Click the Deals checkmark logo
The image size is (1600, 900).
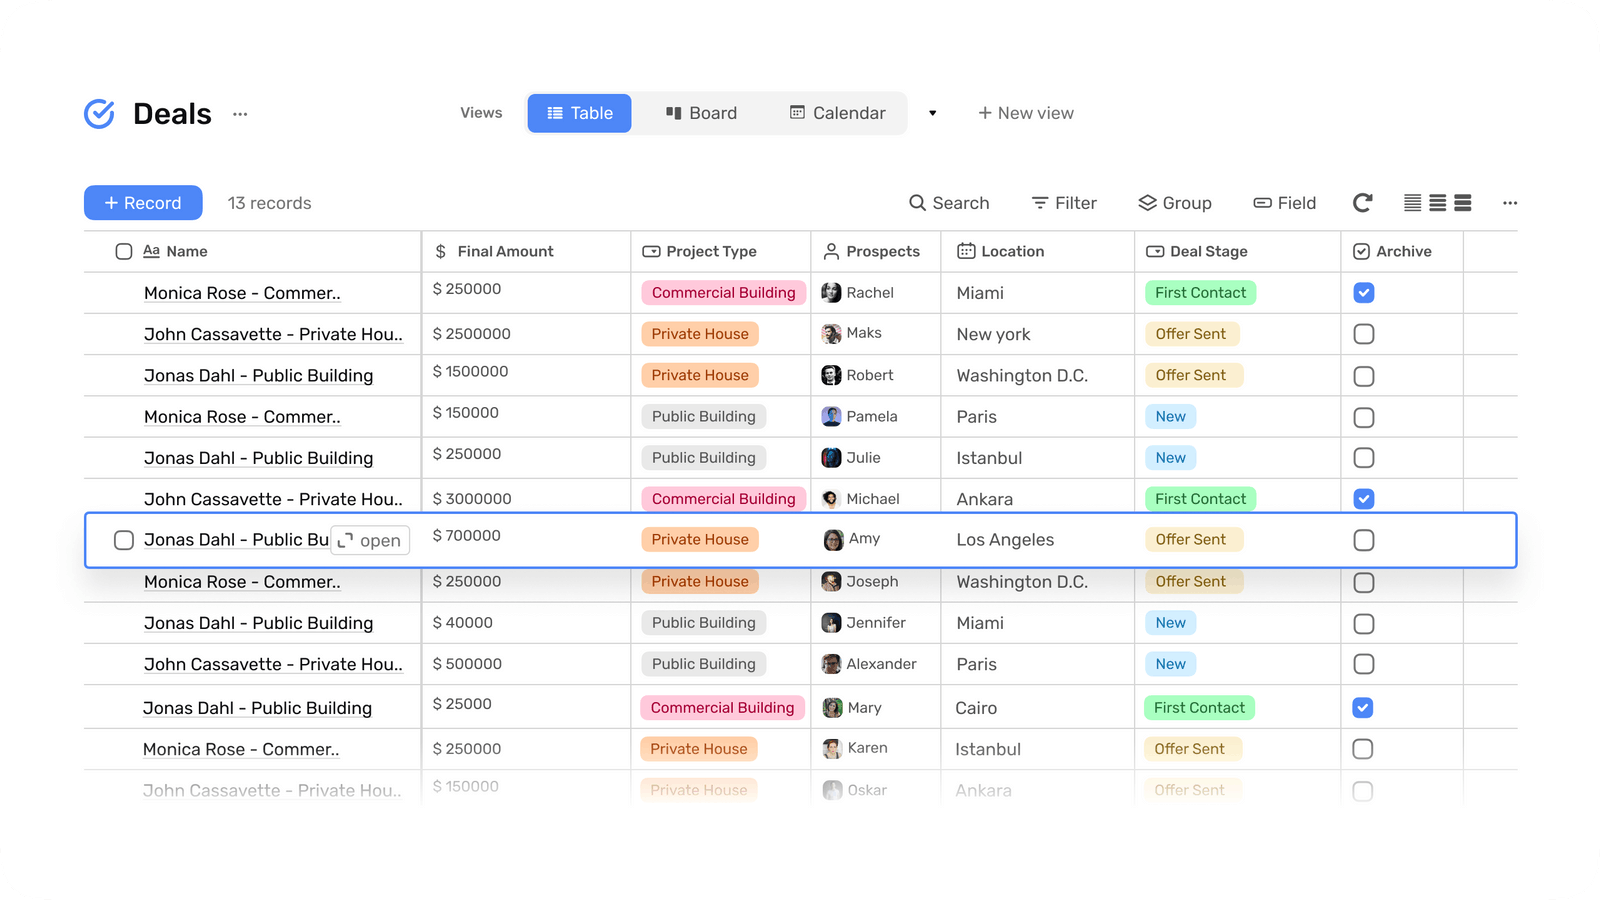pyautogui.click(x=99, y=113)
